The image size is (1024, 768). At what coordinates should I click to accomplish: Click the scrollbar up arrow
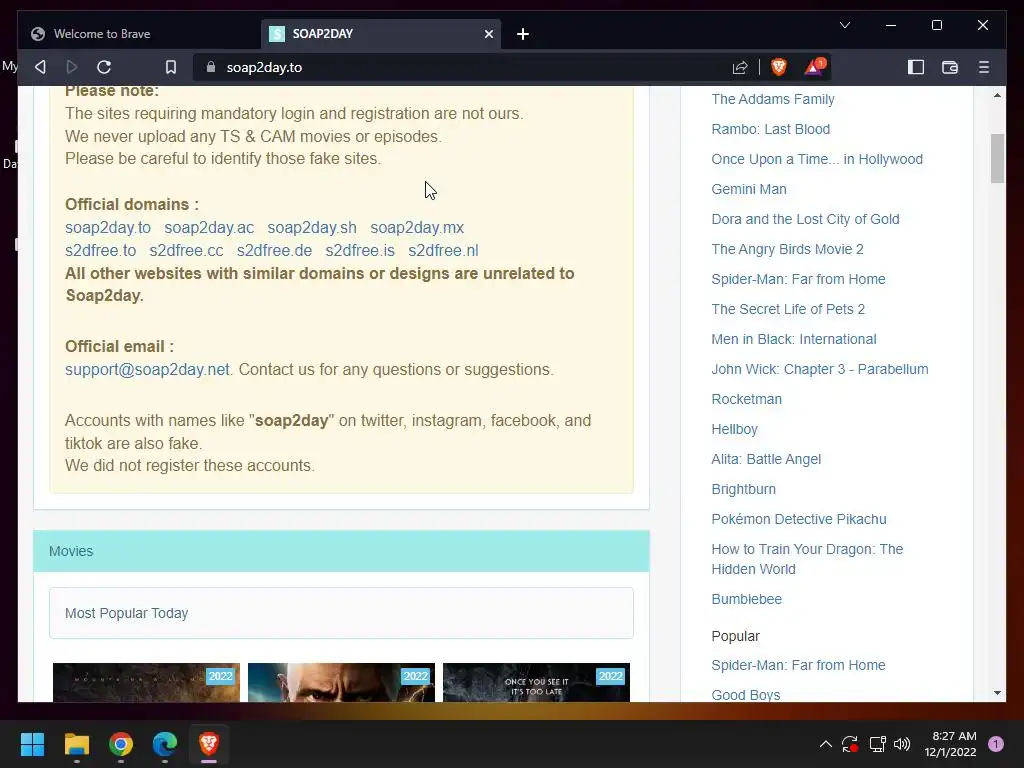point(997,95)
